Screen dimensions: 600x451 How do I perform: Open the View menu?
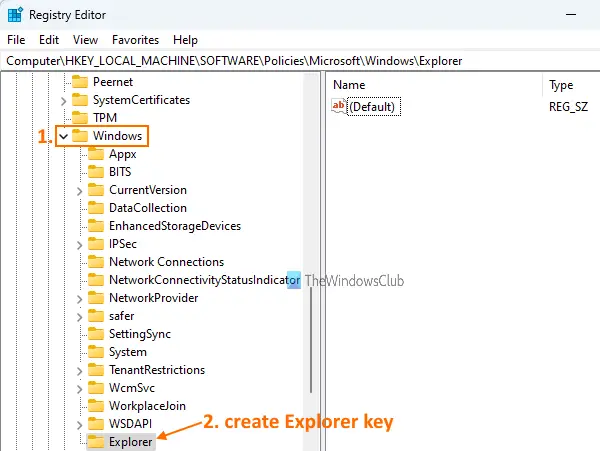click(85, 40)
